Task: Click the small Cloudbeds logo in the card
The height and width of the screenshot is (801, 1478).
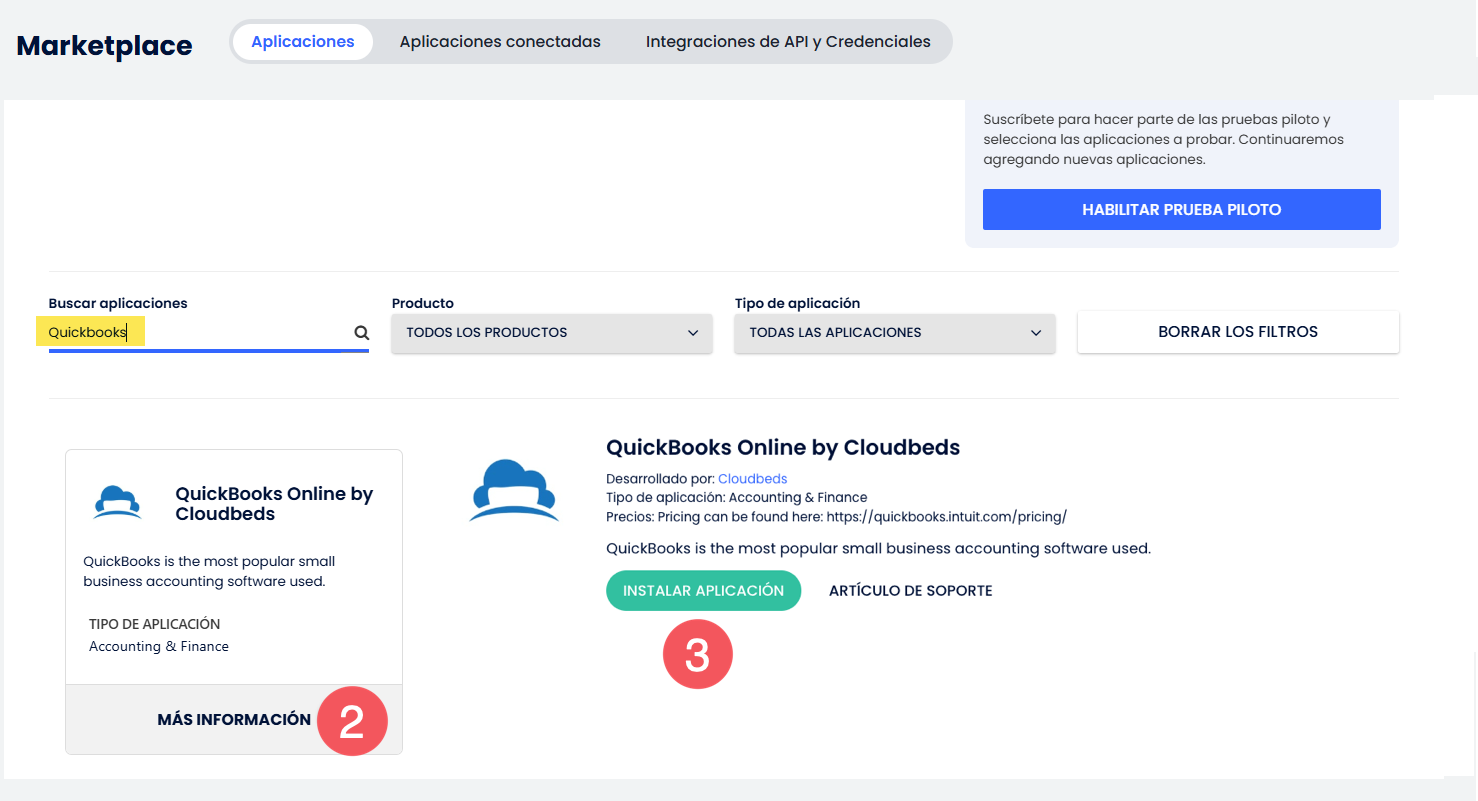Action: tap(117, 503)
